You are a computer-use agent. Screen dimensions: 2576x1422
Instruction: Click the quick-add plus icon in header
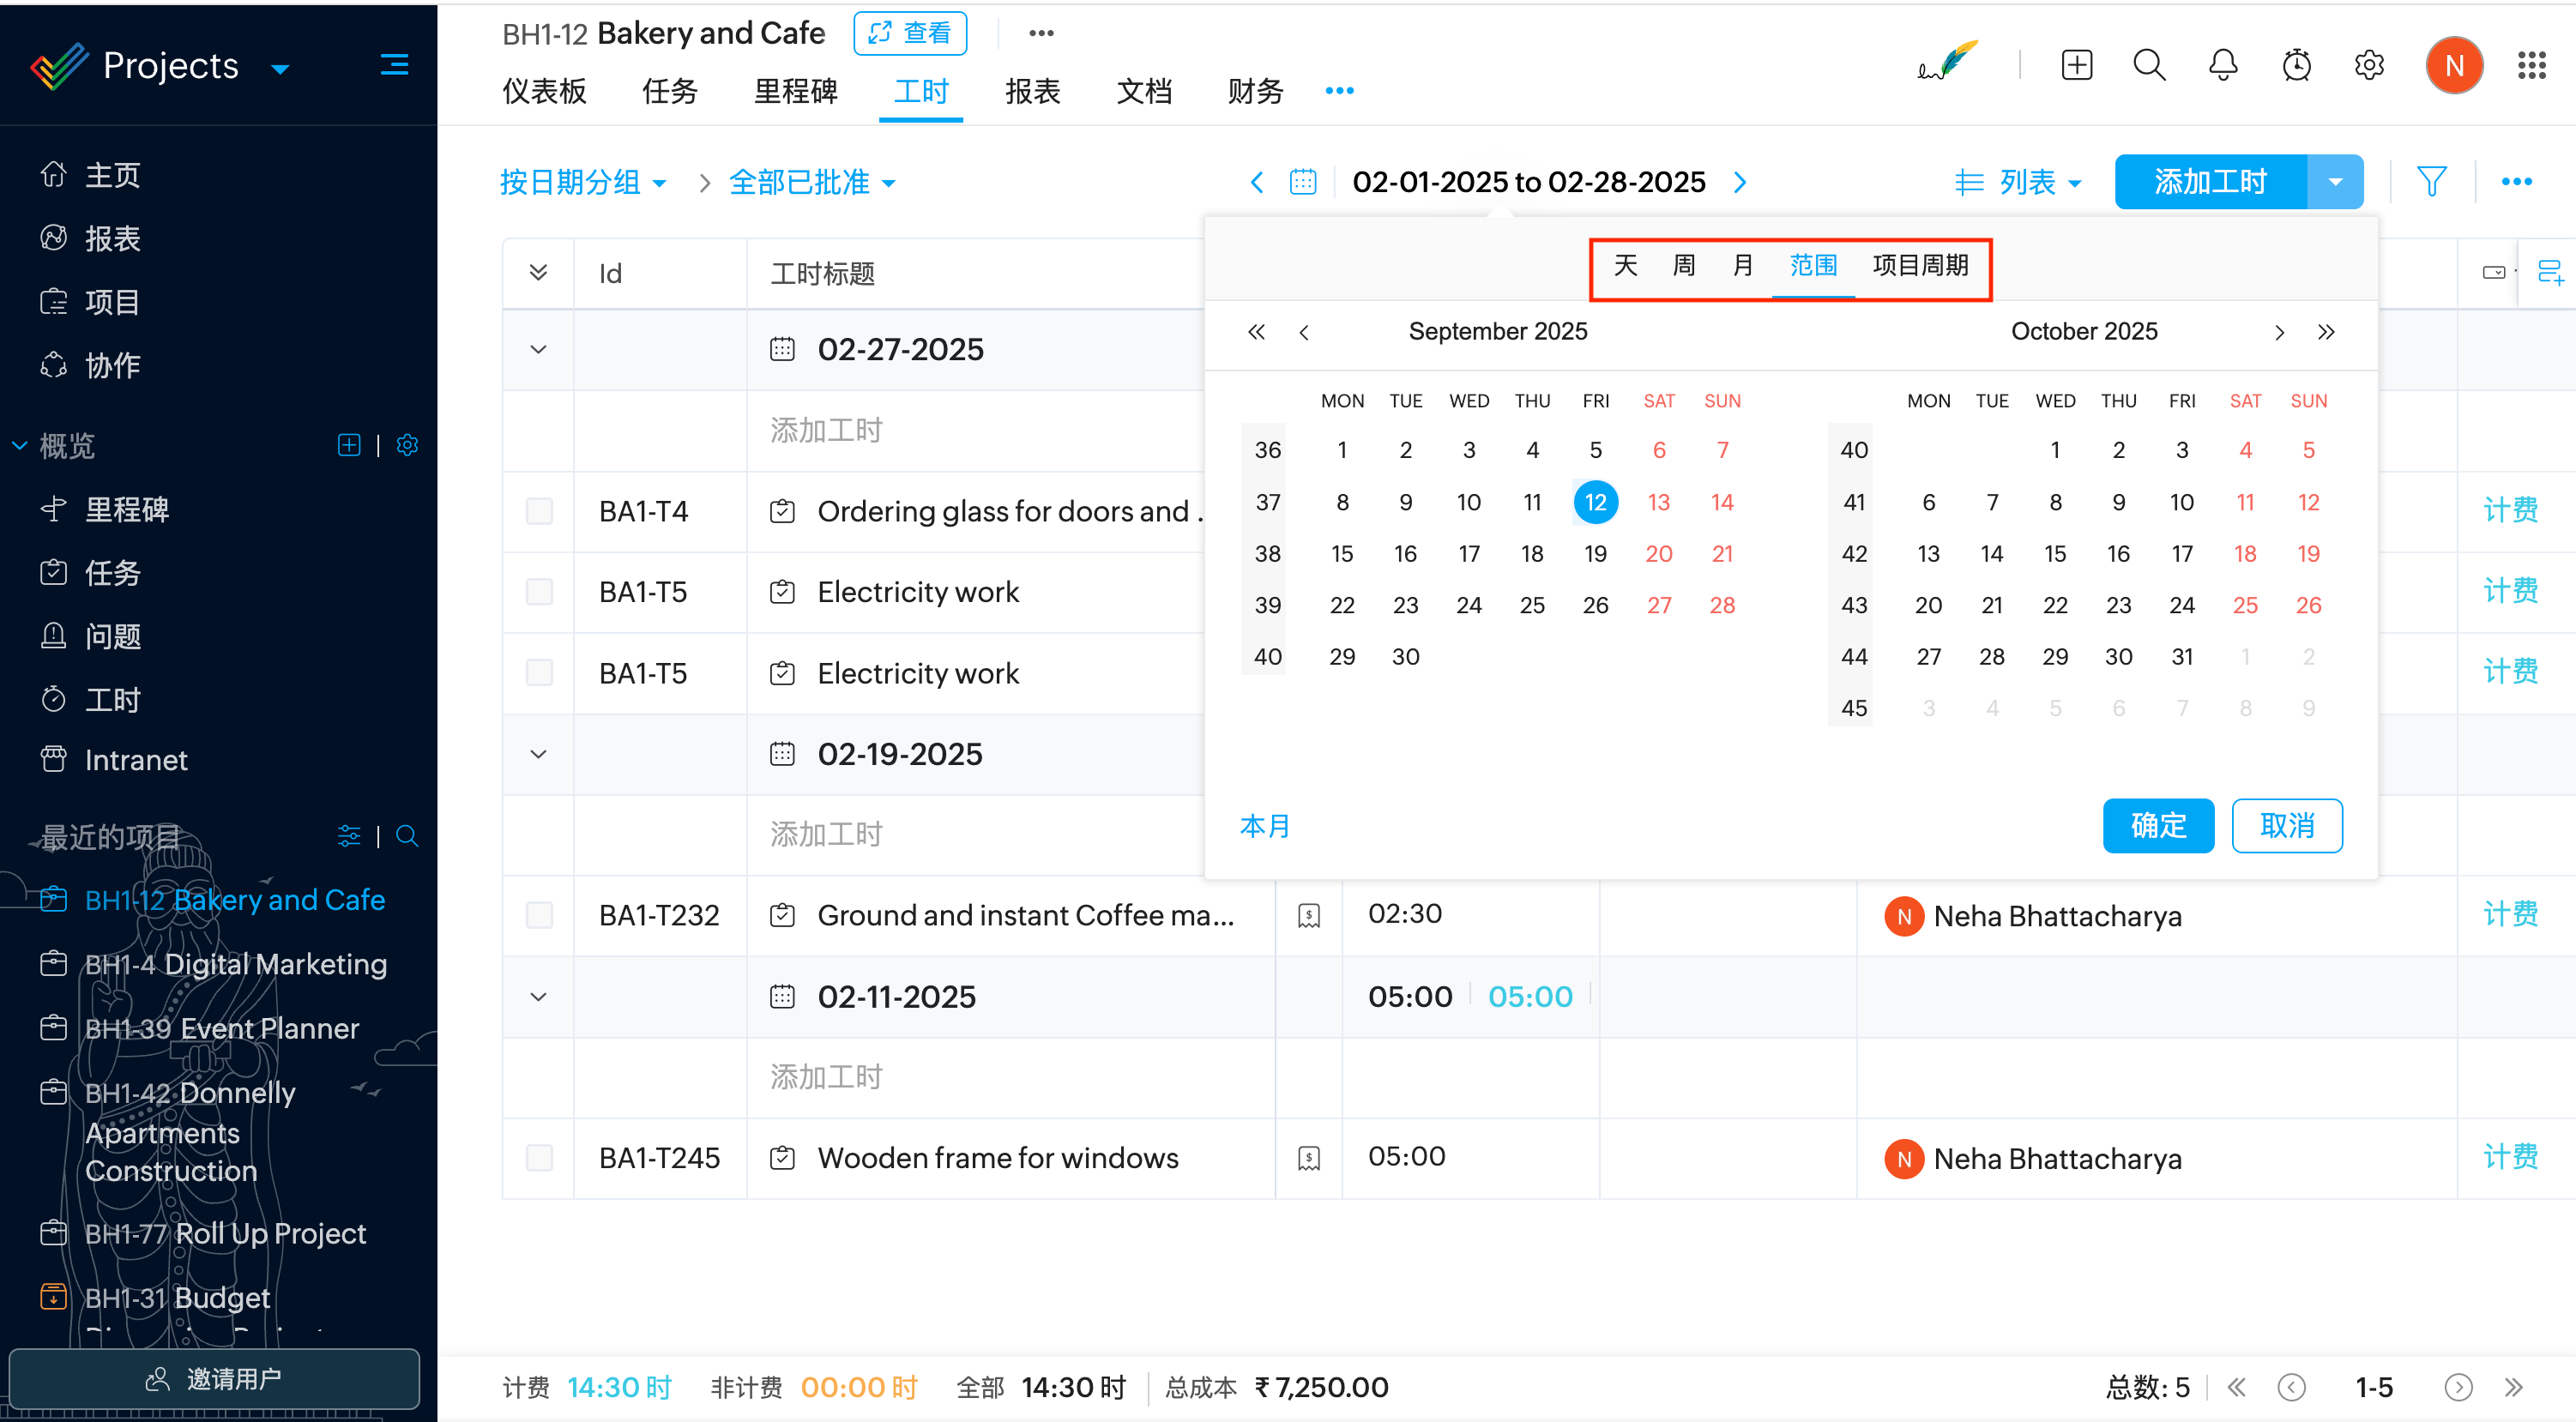(x=2076, y=66)
